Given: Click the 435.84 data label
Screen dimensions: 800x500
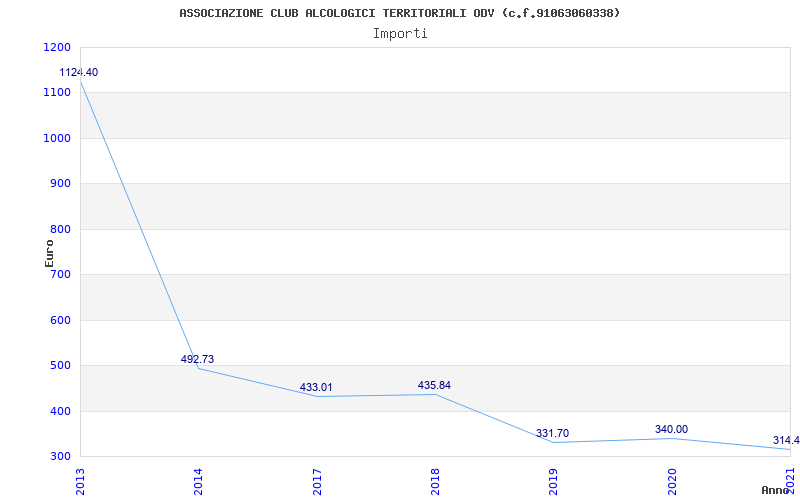Looking at the screenshot, I should tap(434, 385).
